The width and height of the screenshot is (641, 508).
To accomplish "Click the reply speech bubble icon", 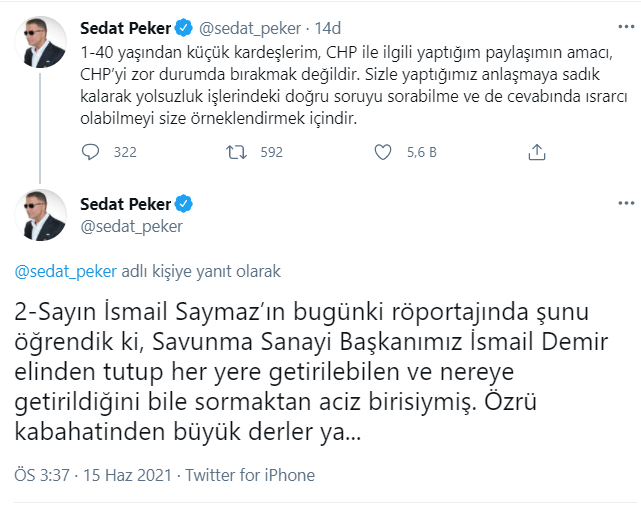I will click(x=90, y=152).
